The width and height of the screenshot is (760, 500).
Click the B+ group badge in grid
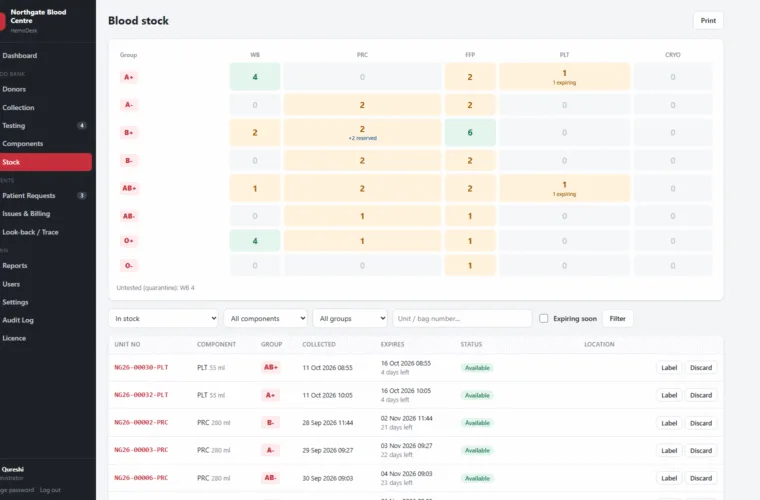(128, 132)
